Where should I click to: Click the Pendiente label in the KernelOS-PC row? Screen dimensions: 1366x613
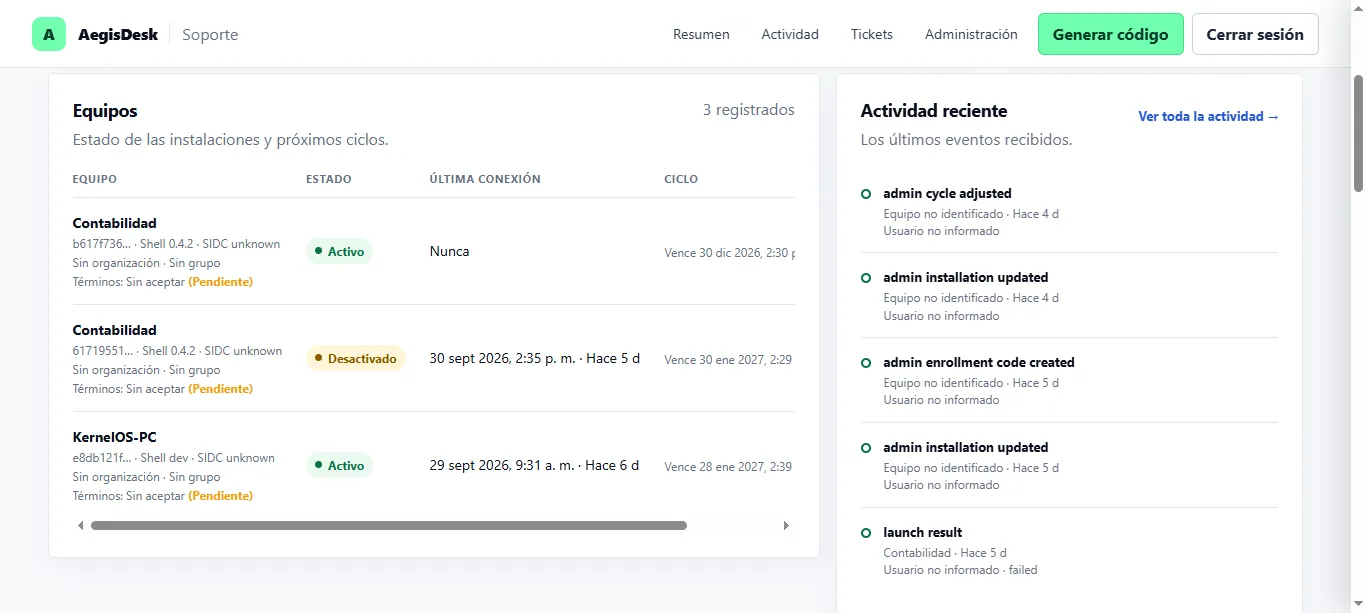tap(221, 496)
